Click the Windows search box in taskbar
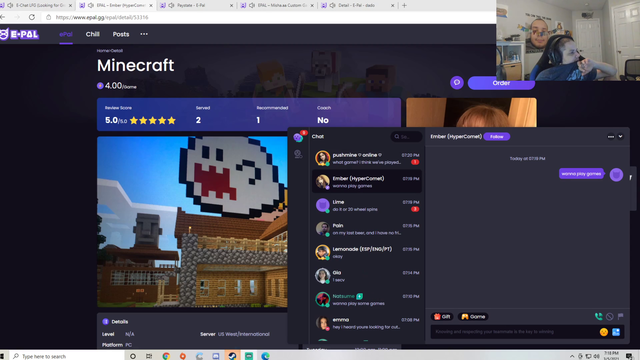Screen dimensions: 640x360 click(x=67, y=356)
